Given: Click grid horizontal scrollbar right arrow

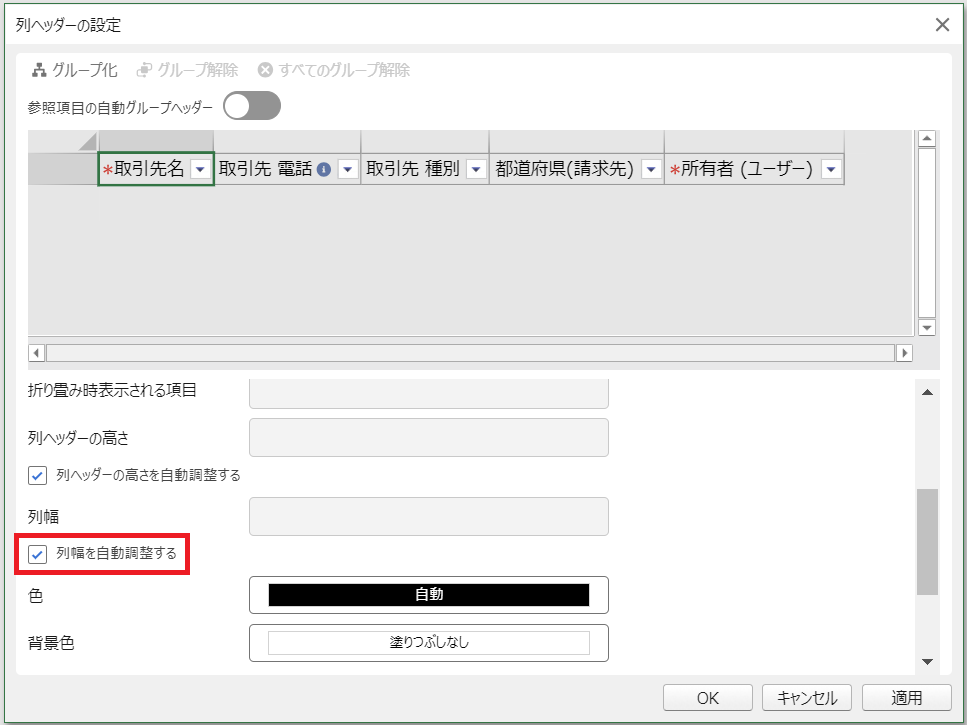Looking at the screenshot, I should coord(904,353).
